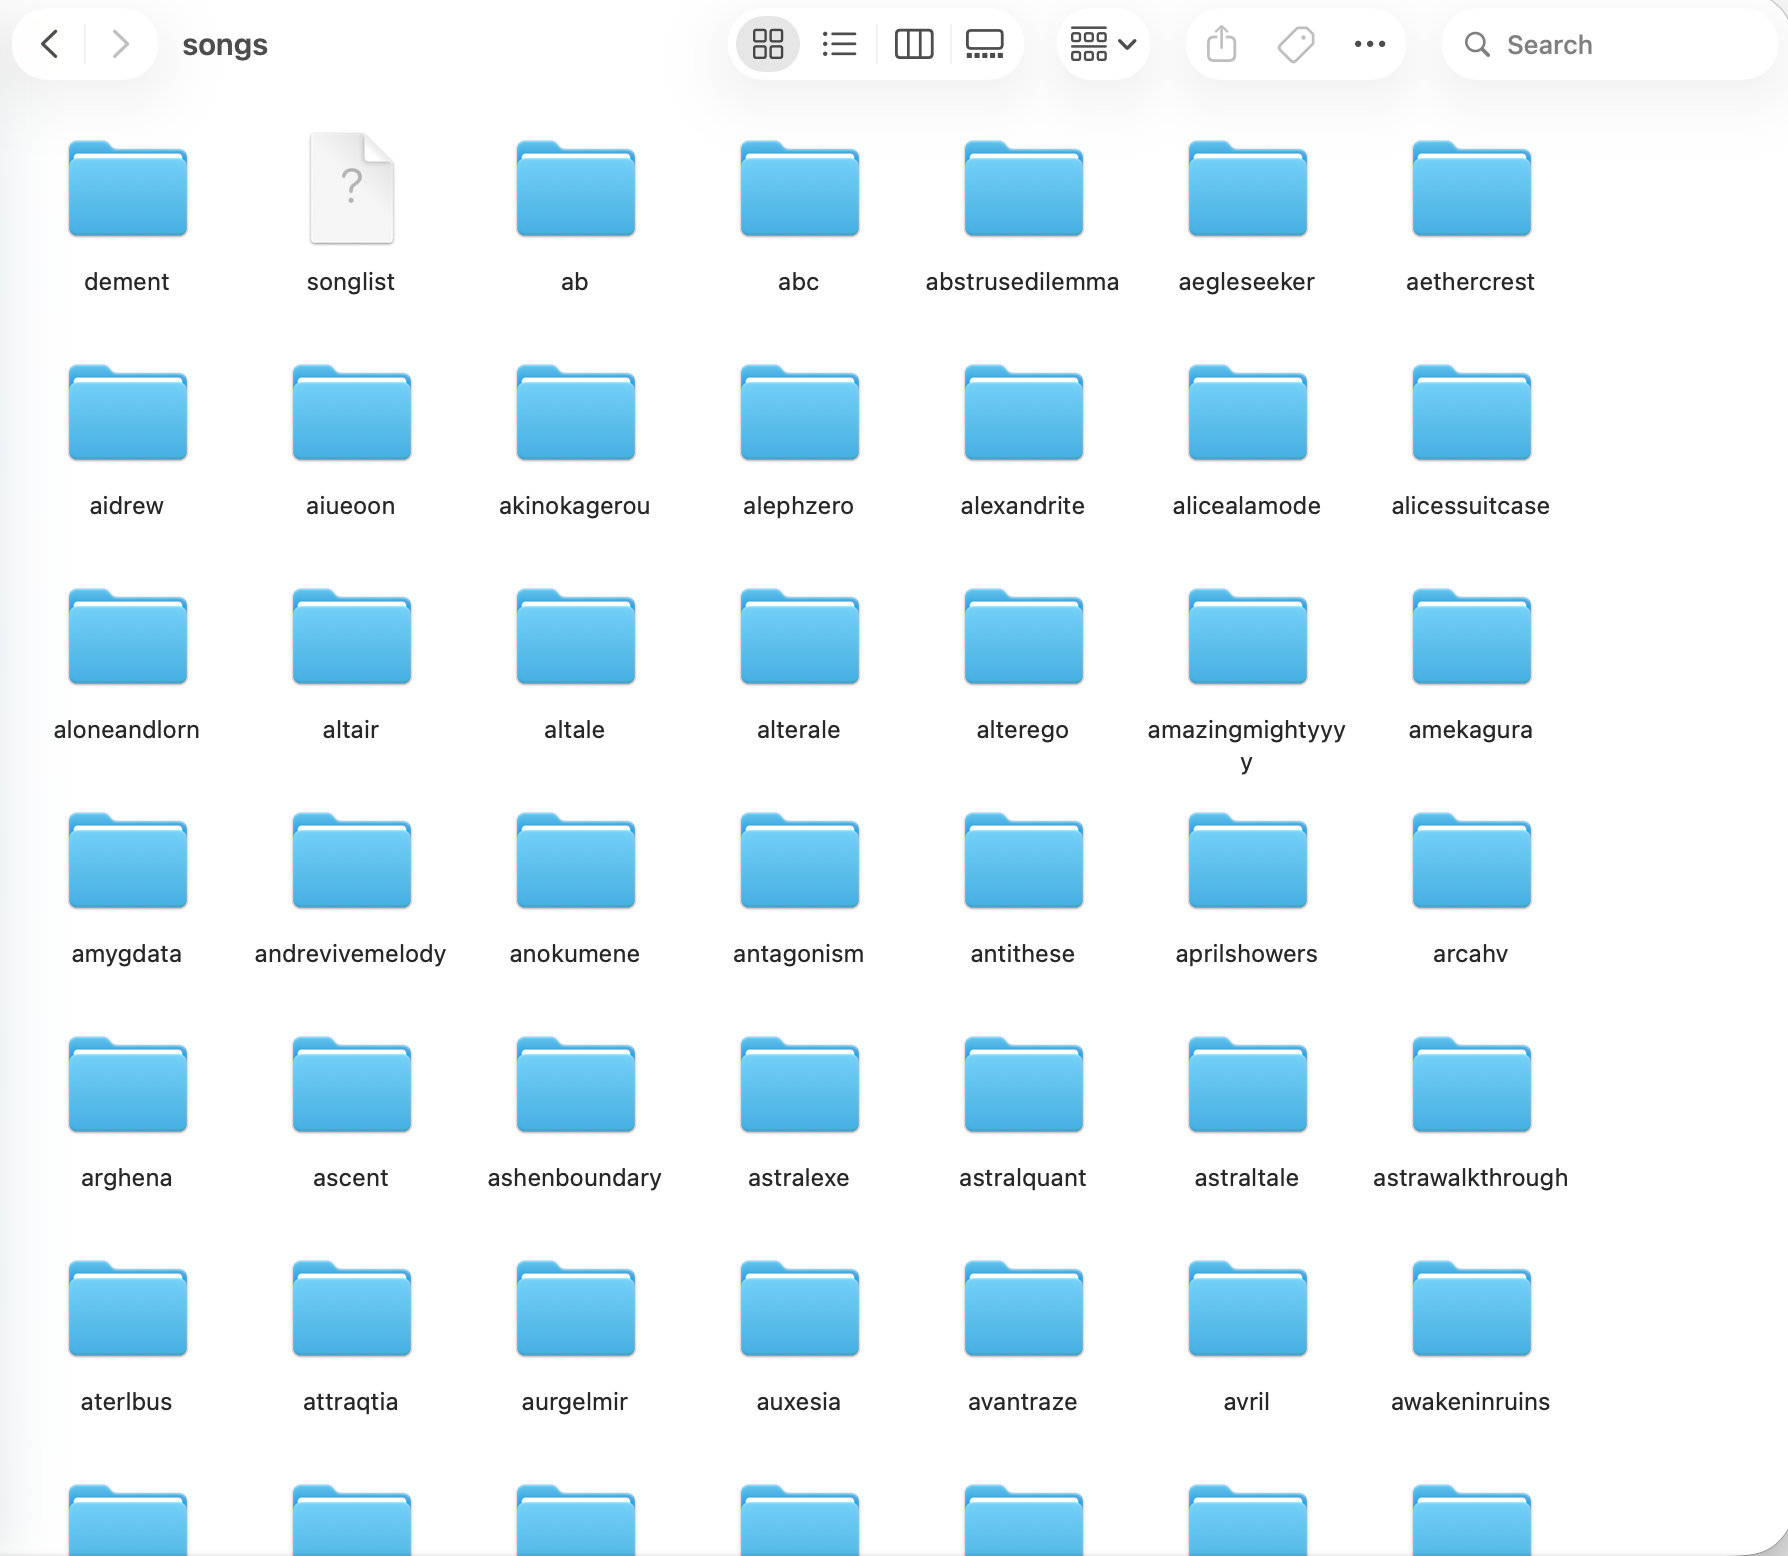Viewport: 1788px width, 1556px height.
Task: Select the aethercrest folder icon
Action: (x=1472, y=189)
